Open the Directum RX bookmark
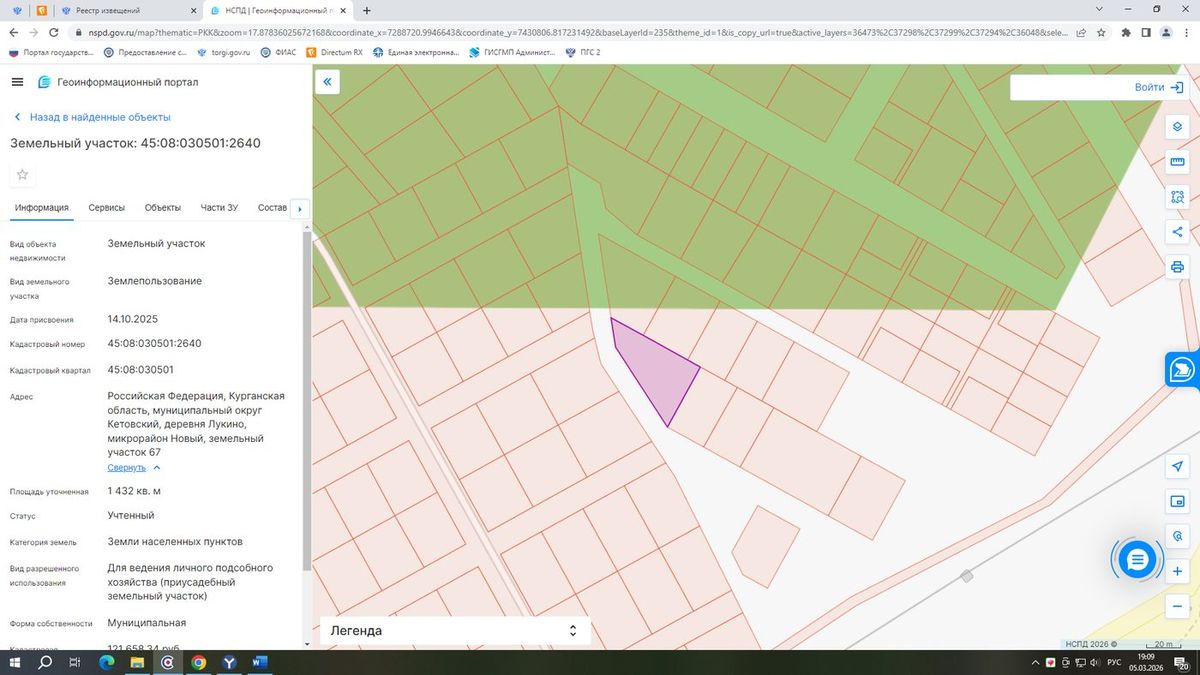 (x=335, y=52)
